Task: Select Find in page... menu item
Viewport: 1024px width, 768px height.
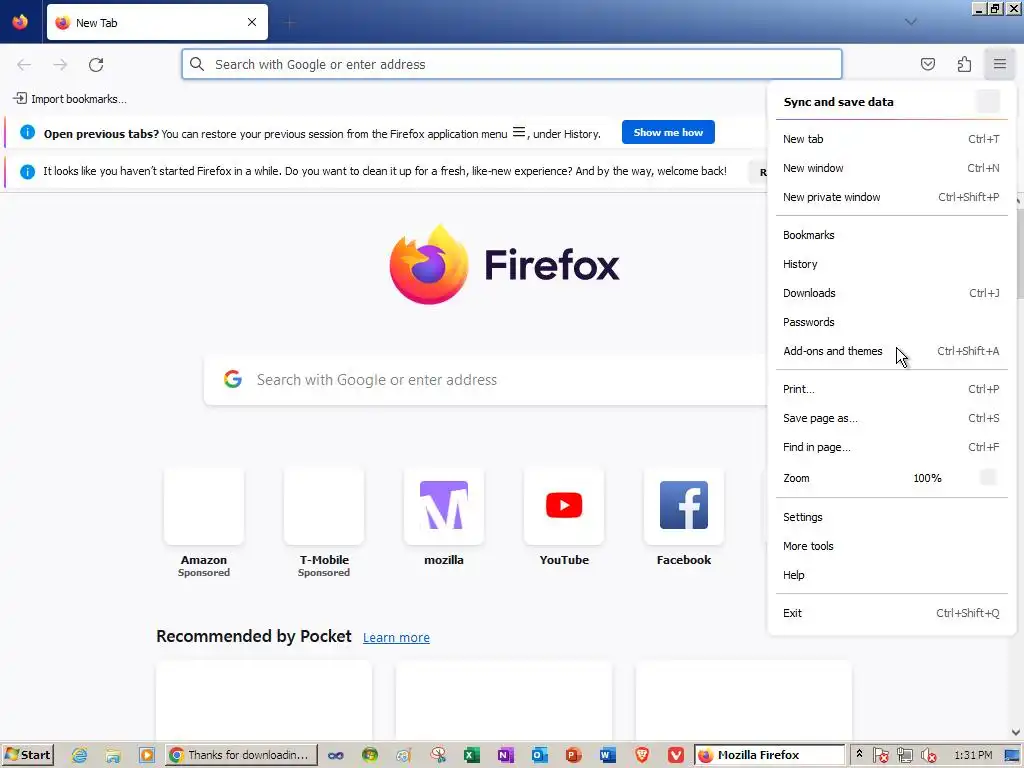Action: (891, 447)
